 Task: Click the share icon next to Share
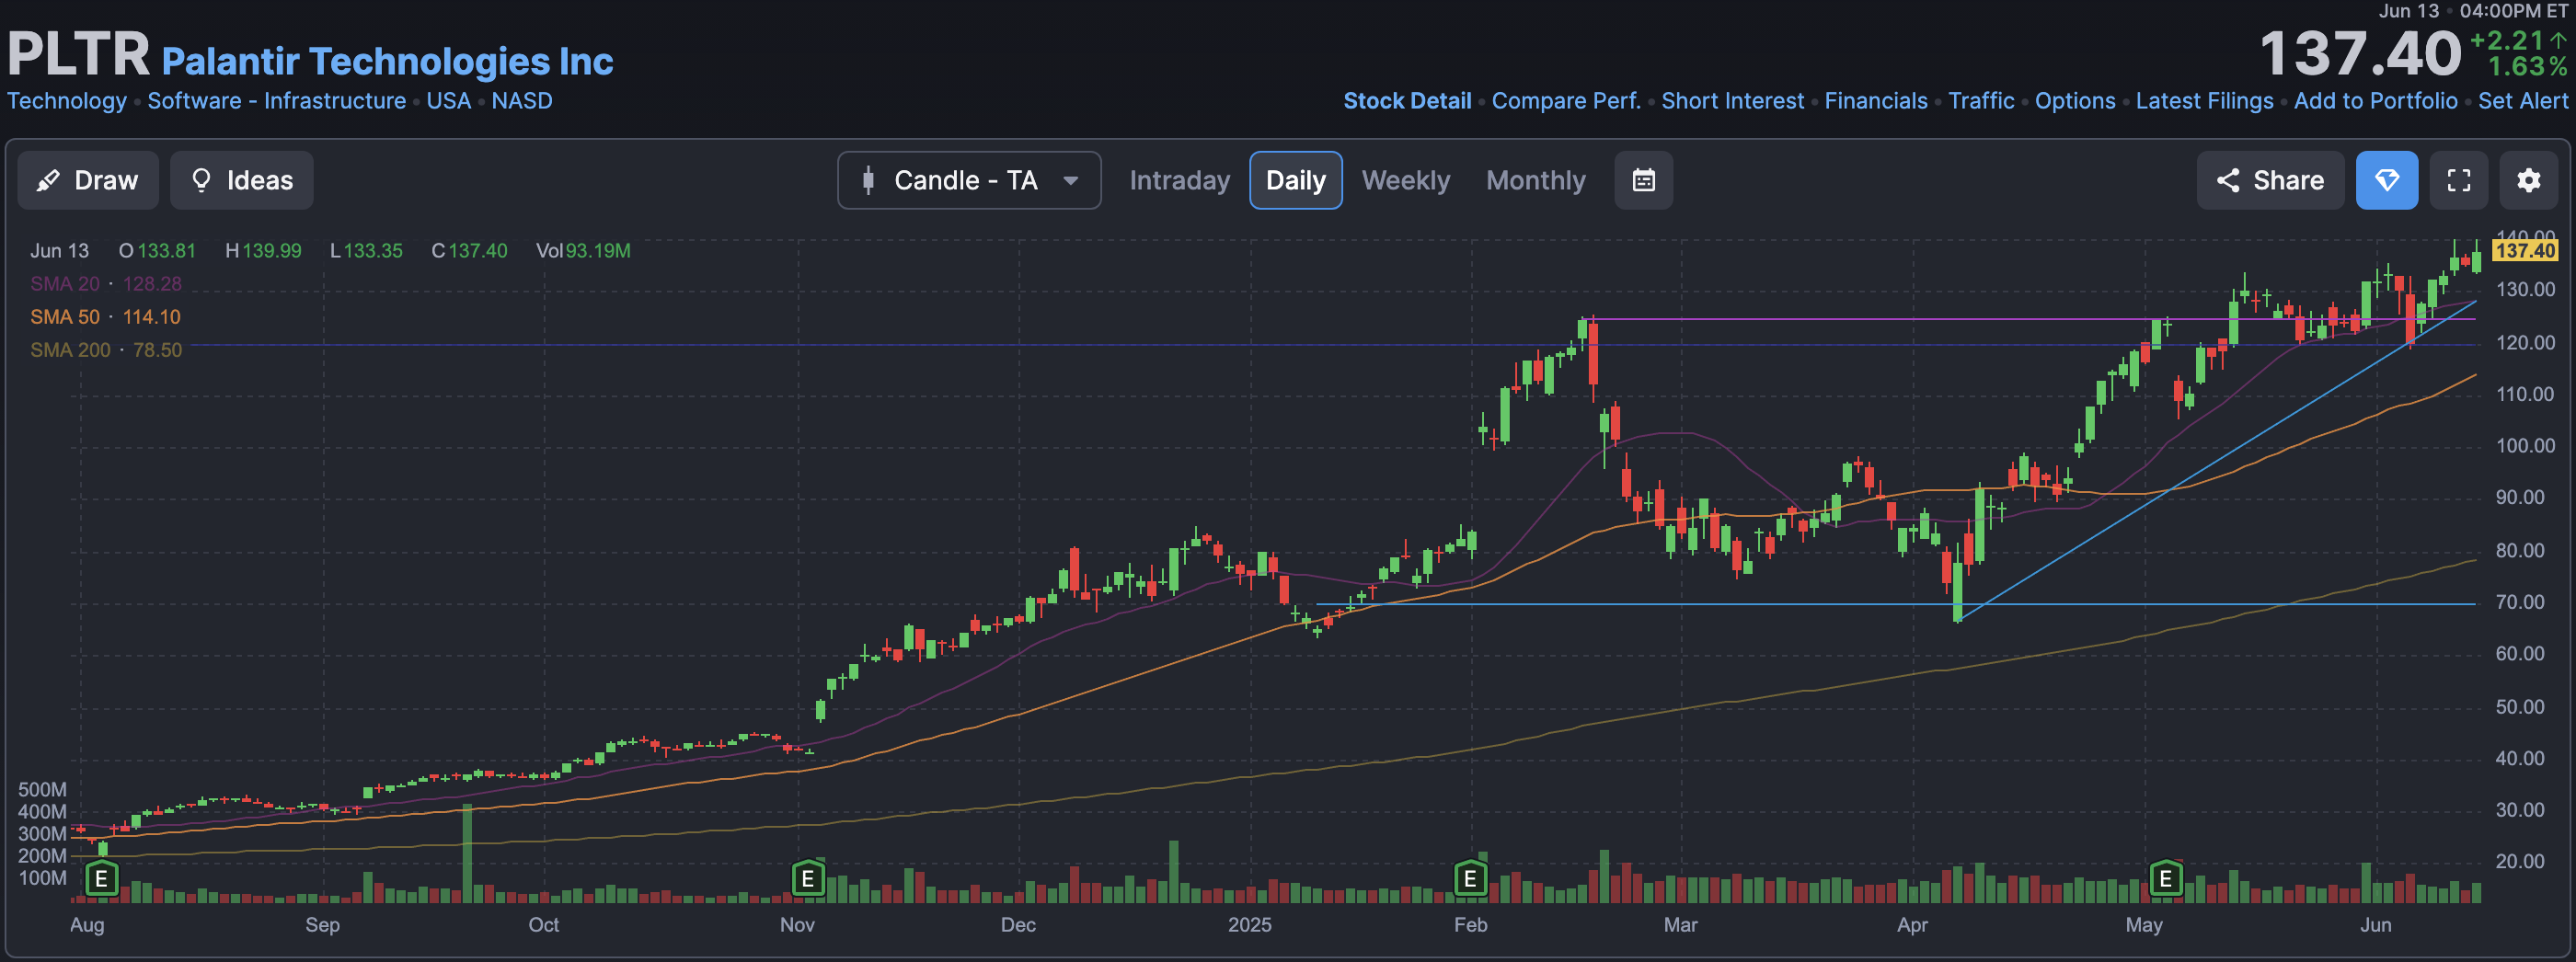point(2227,180)
